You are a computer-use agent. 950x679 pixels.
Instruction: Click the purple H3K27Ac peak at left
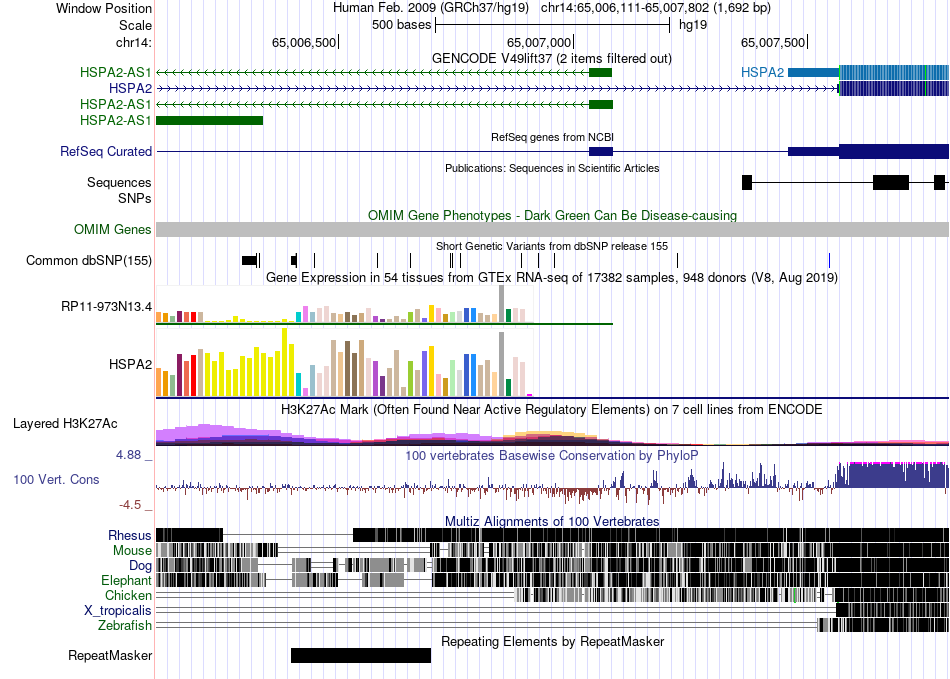pyautogui.click(x=206, y=431)
